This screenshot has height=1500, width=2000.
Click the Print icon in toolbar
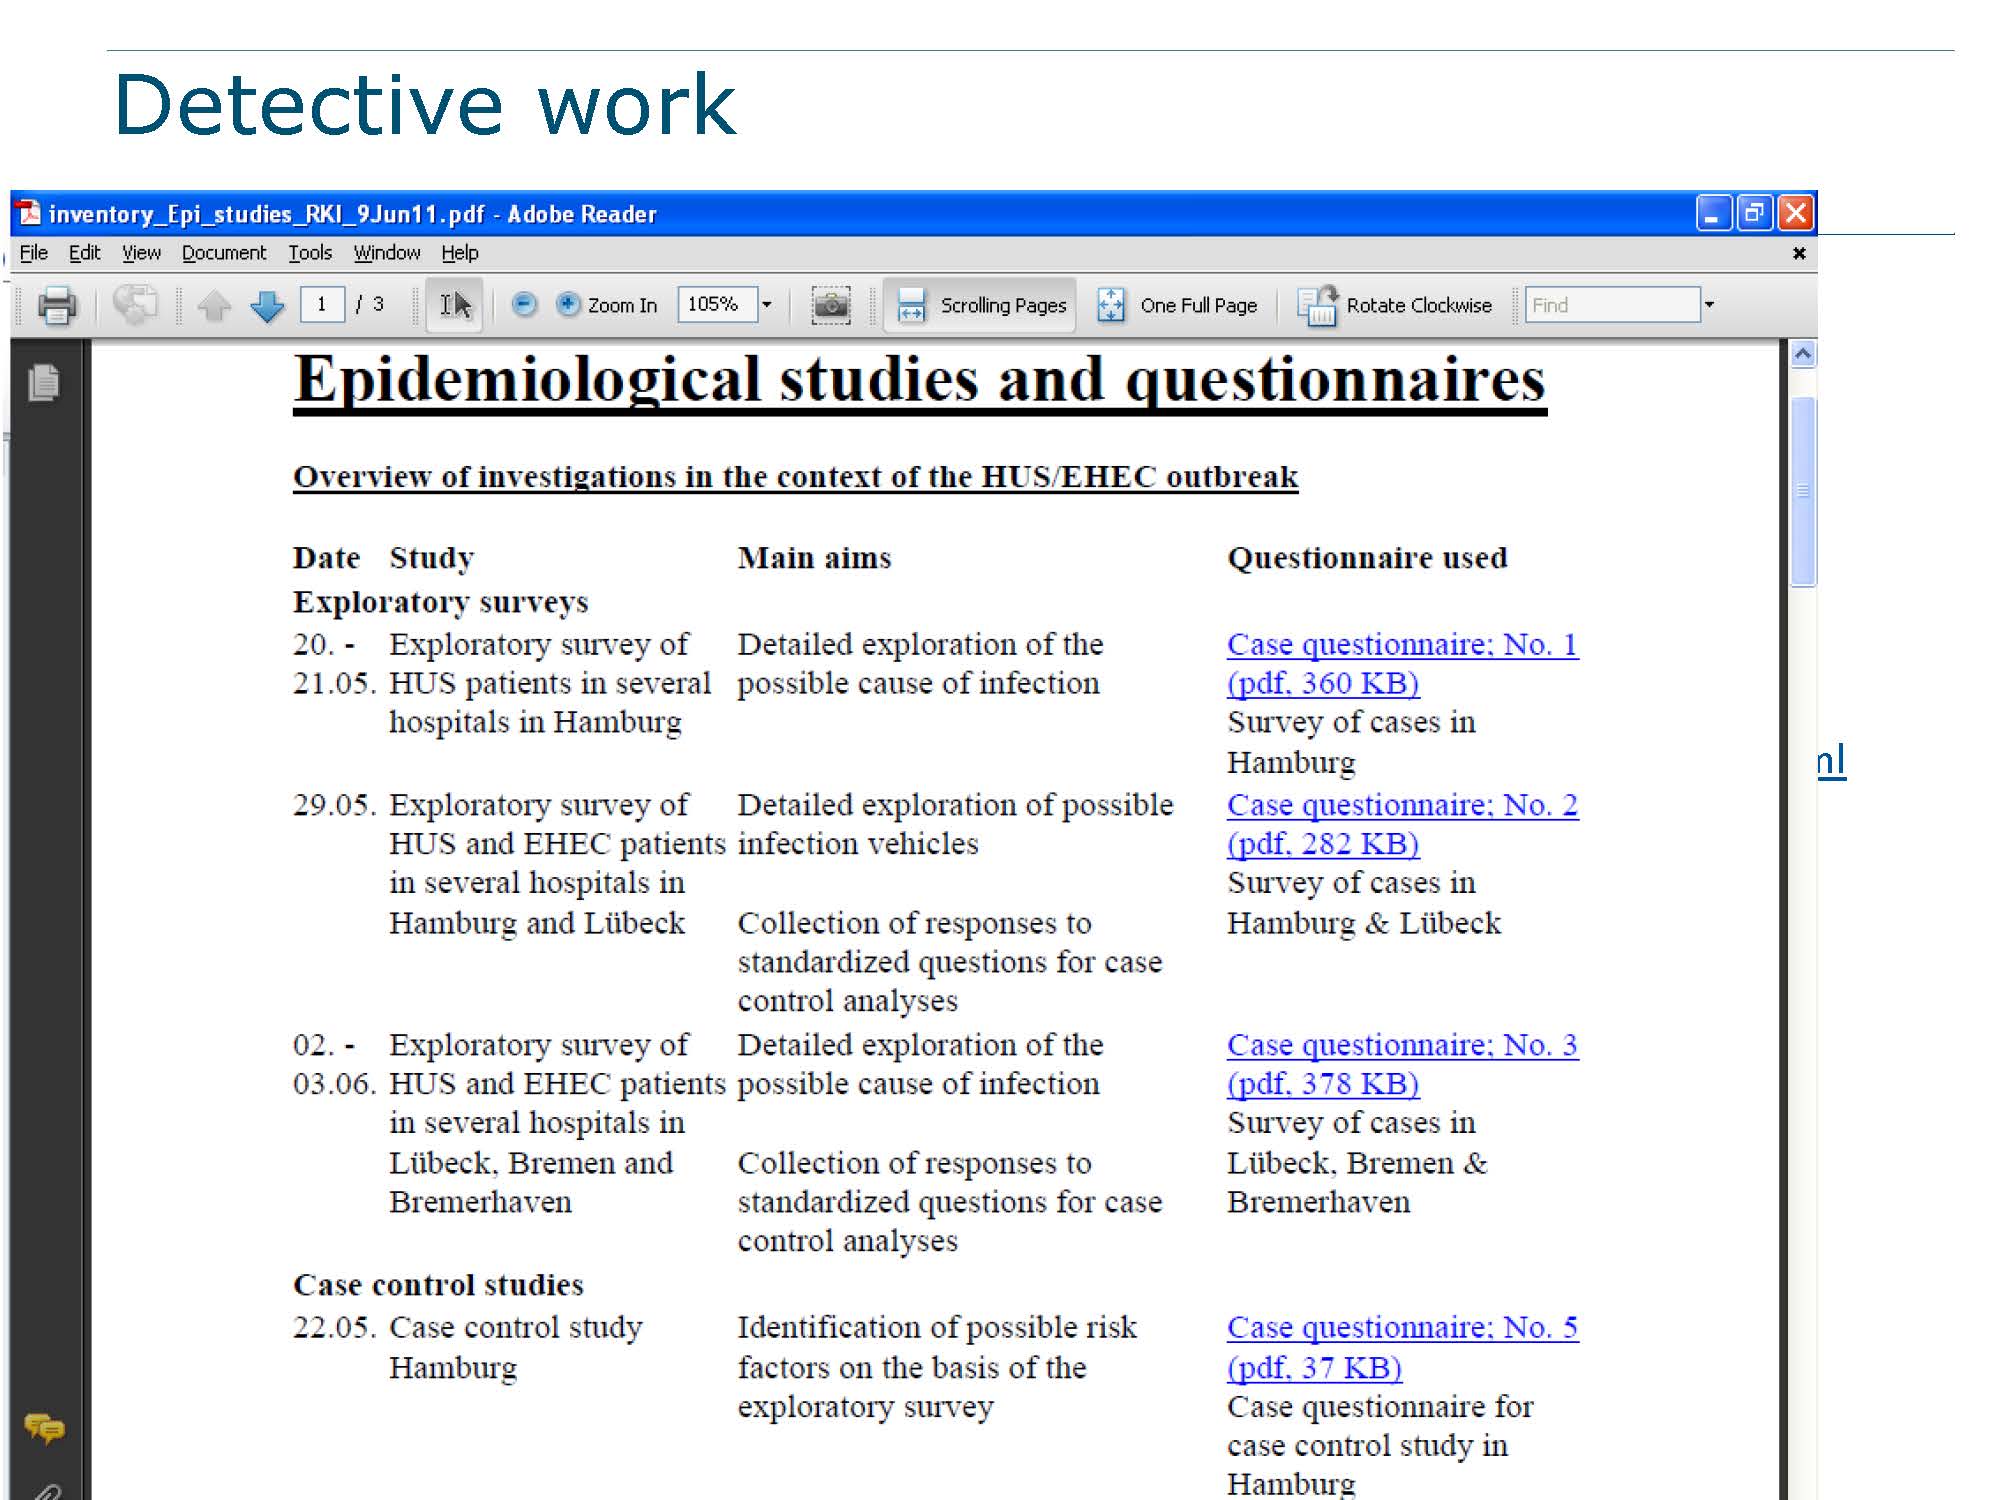[57, 305]
